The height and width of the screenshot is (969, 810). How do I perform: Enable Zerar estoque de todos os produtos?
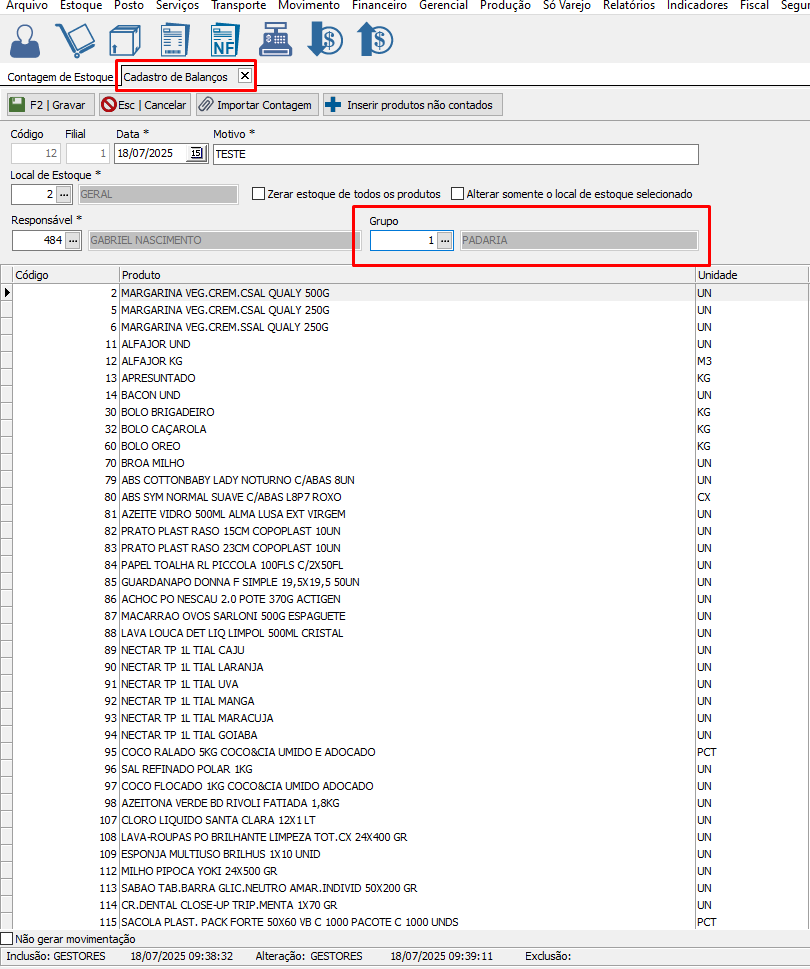point(259,194)
